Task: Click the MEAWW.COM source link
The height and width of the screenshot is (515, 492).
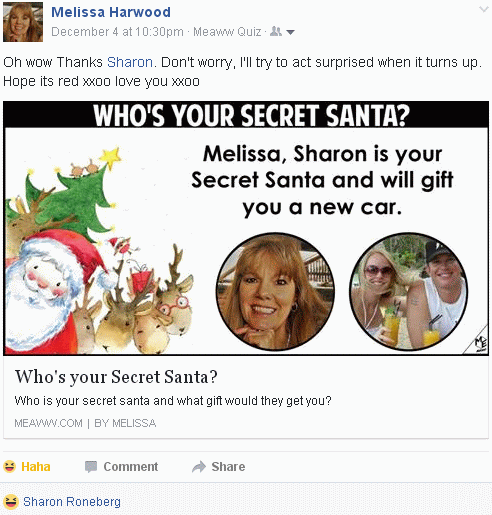Action: (x=48, y=423)
